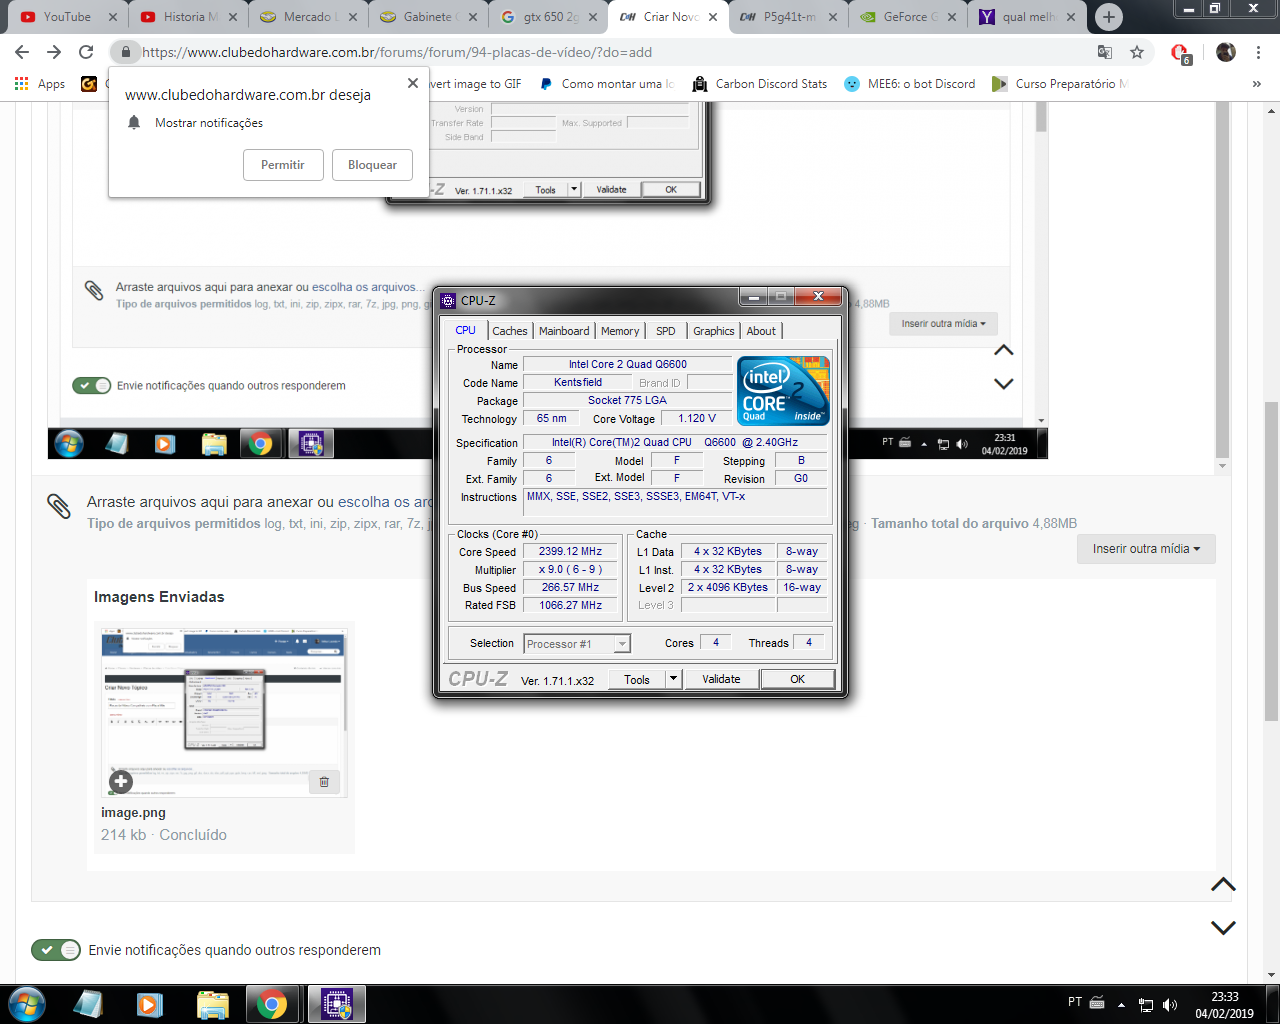Screen dimensions: 1280x1024
Task: Click the site lock icon in the address bar
Action: [x=125, y=52]
